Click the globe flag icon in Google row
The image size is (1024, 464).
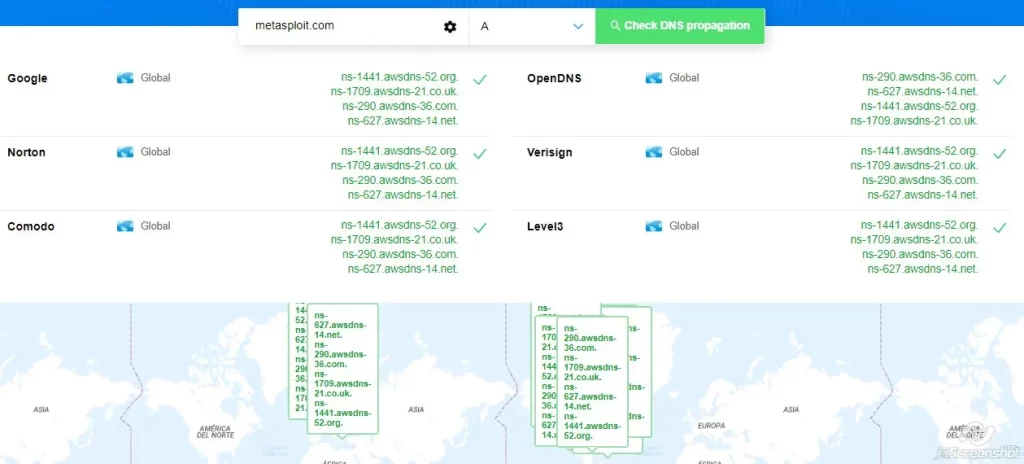tap(125, 78)
